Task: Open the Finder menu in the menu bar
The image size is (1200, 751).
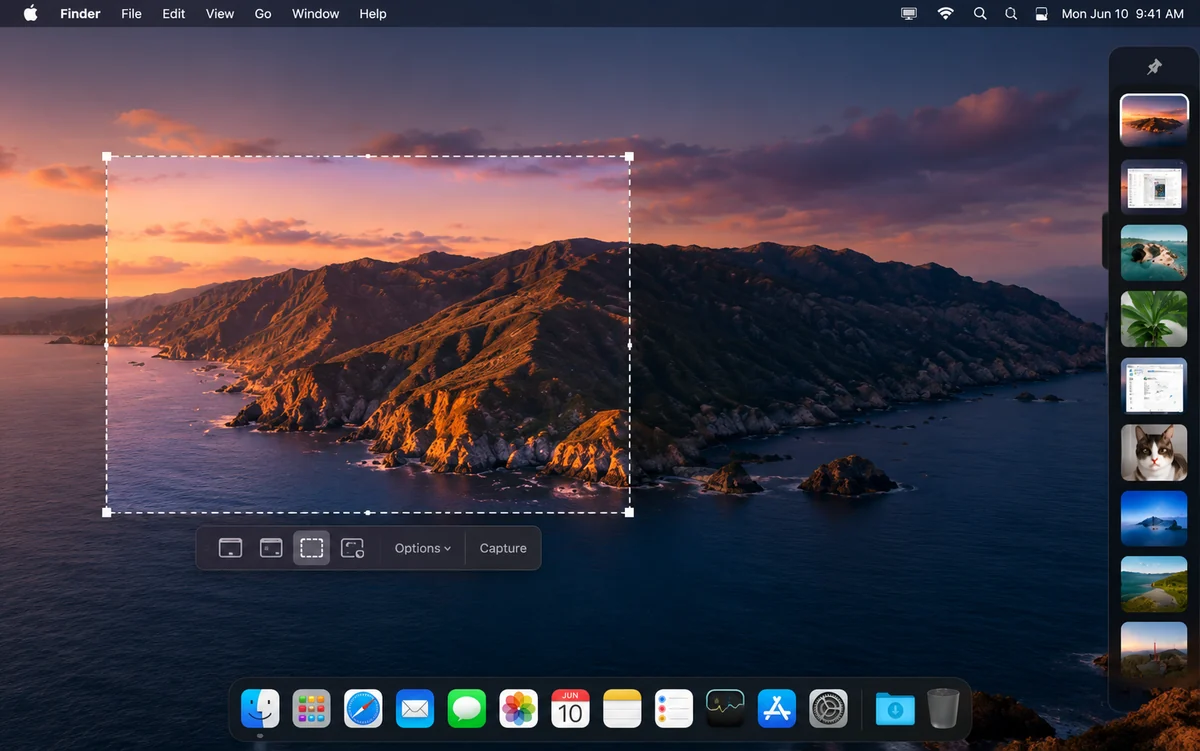Action: (x=80, y=14)
